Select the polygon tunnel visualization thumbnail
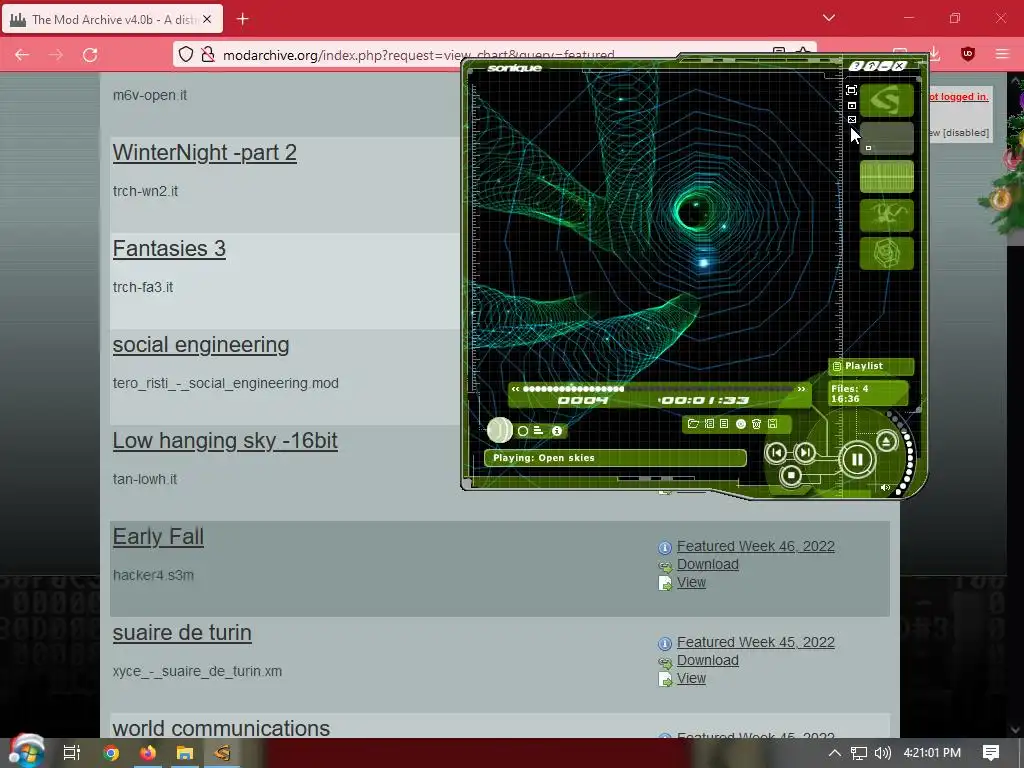 pyautogui.click(x=886, y=253)
